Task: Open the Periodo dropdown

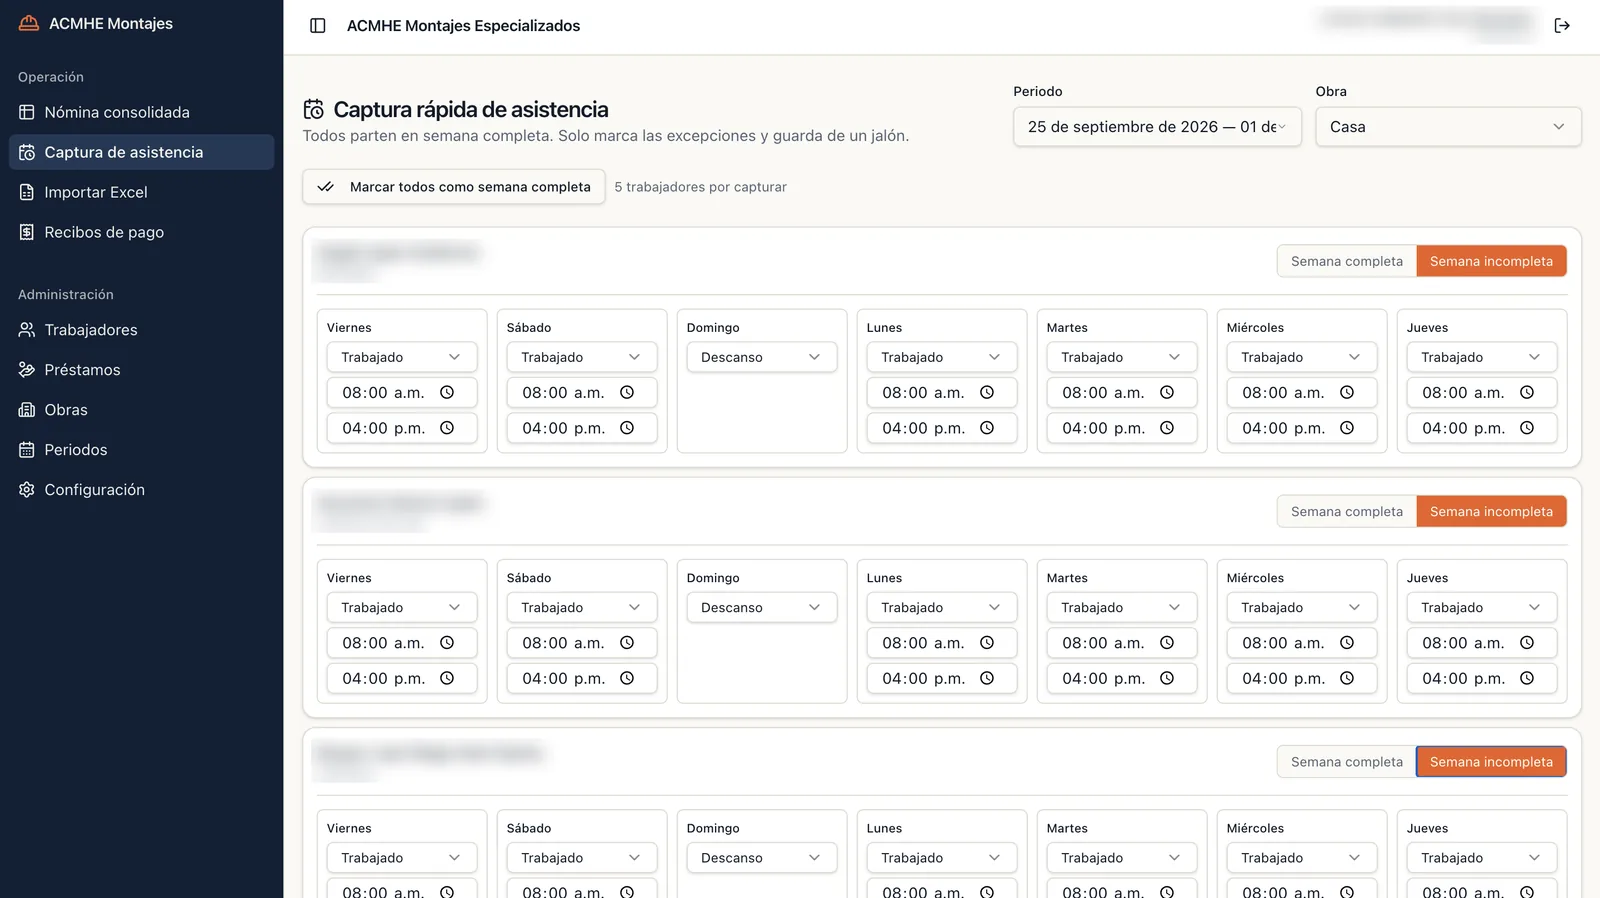Action: coord(1157,127)
